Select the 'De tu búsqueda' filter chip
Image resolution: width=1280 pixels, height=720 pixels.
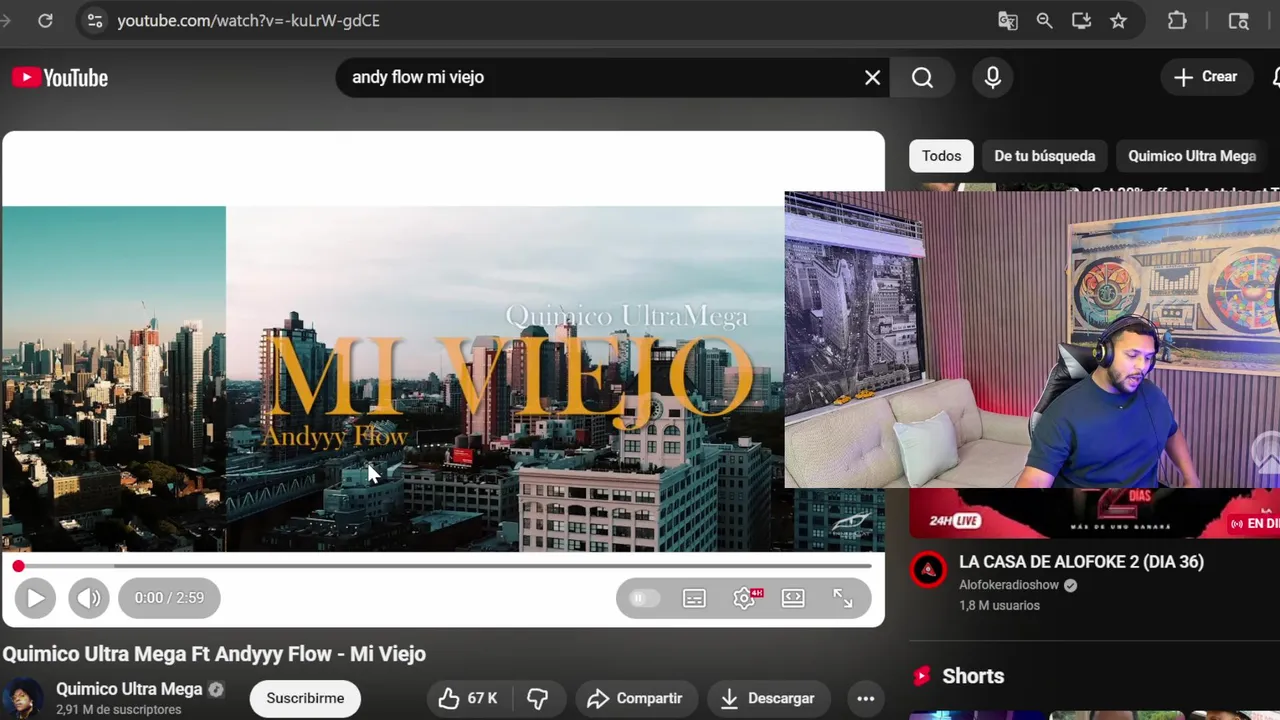1044,156
